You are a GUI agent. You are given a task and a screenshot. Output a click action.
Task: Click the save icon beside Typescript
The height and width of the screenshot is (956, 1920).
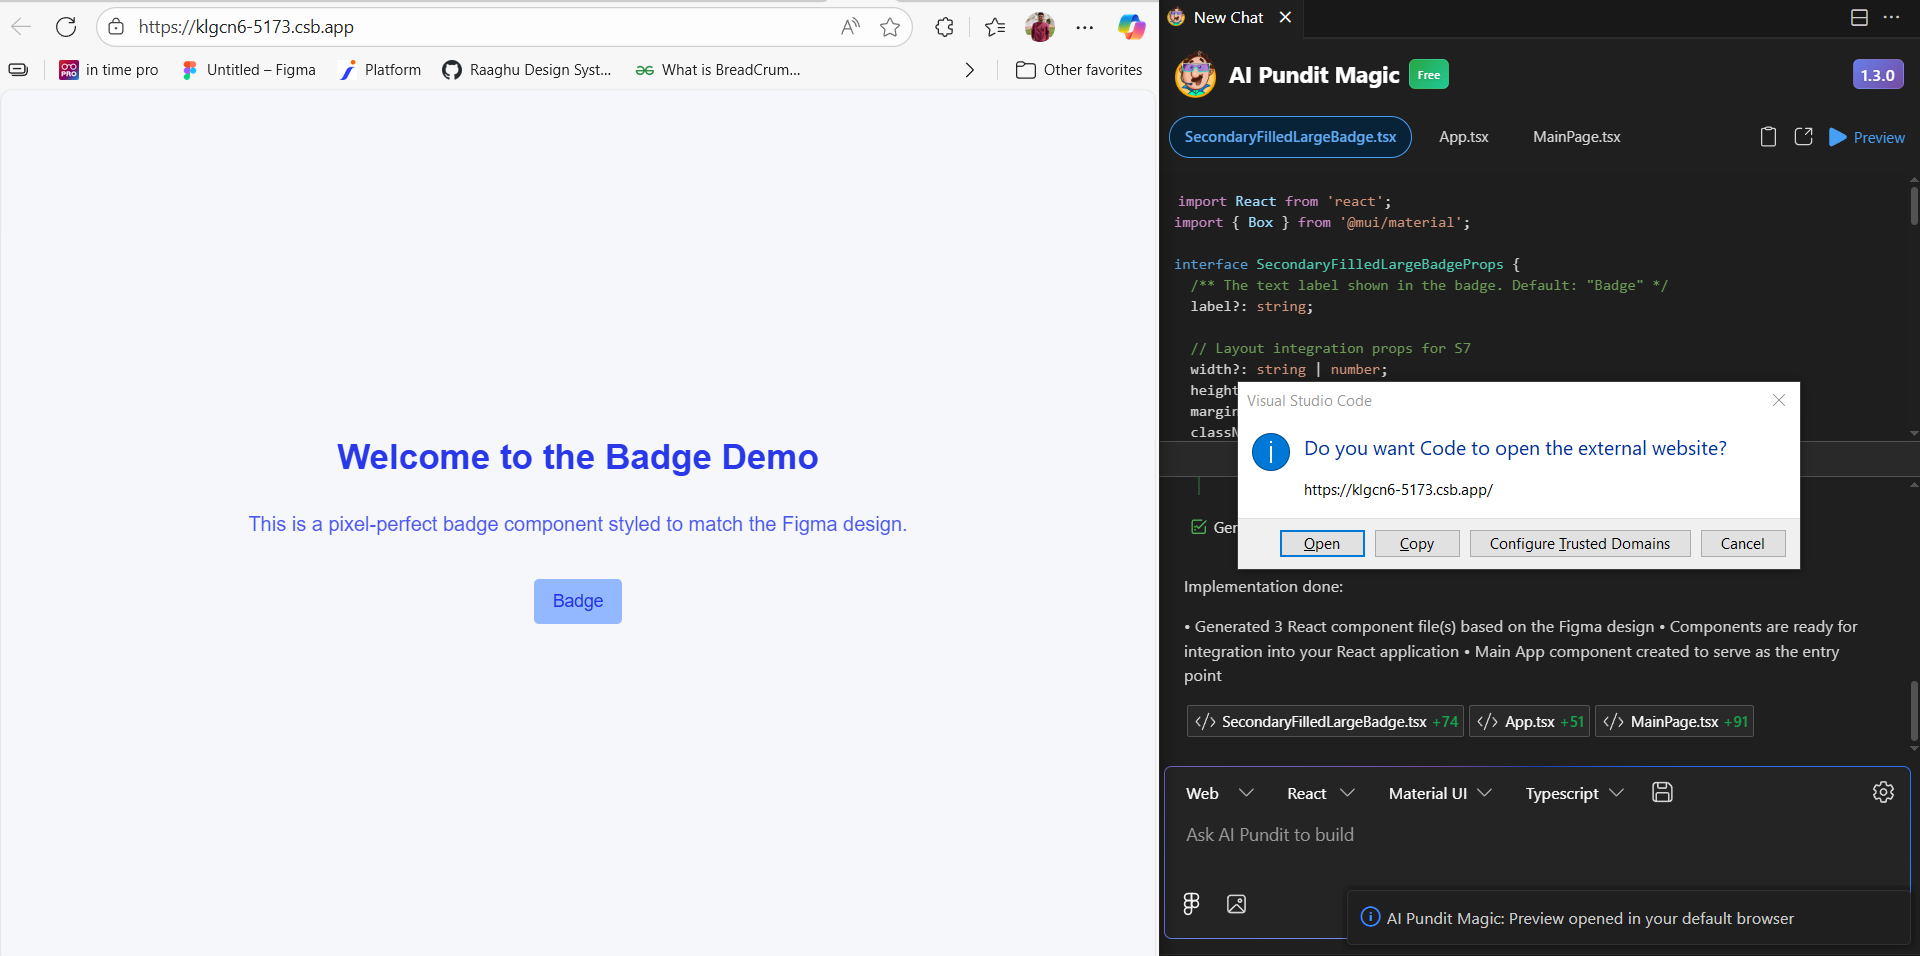(x=1662, y=792)
